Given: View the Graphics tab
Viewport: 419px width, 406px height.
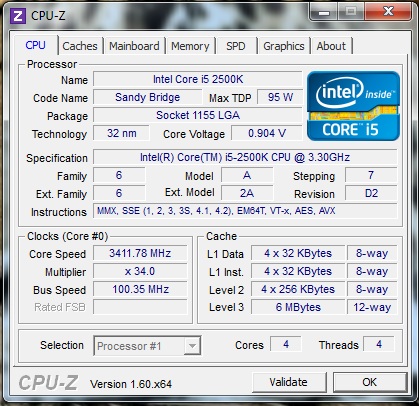Looking at the screenshot, I should 284,46.
